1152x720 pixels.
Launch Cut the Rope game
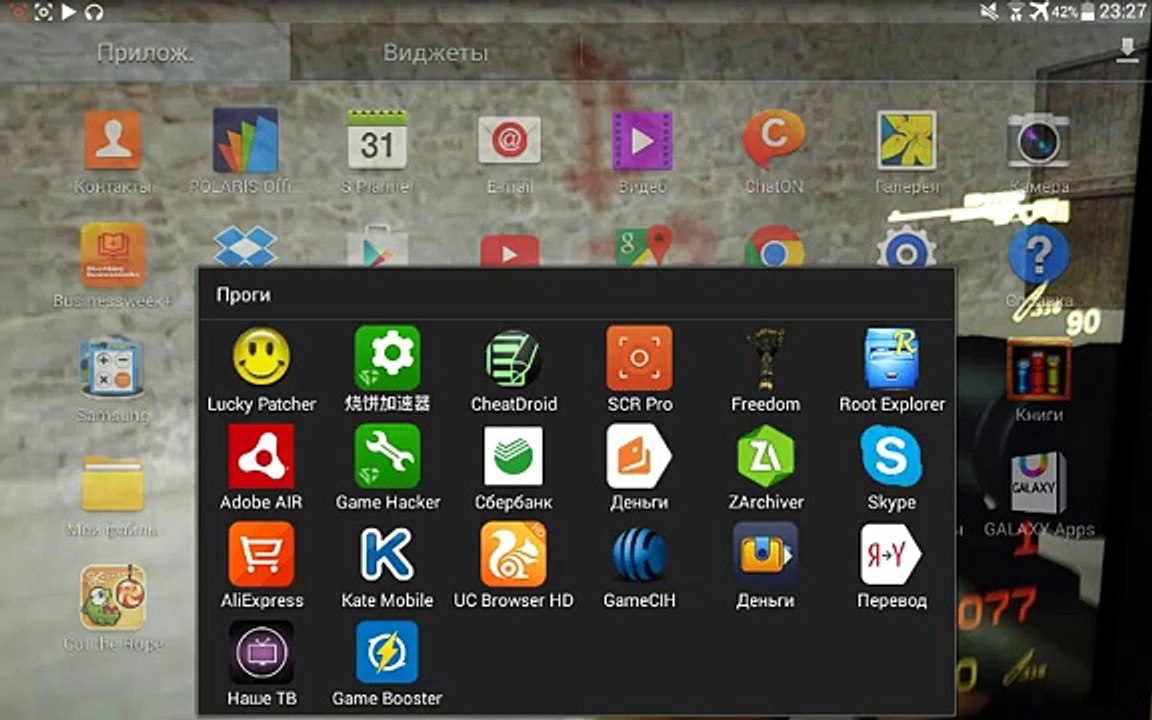coord(112,597)
